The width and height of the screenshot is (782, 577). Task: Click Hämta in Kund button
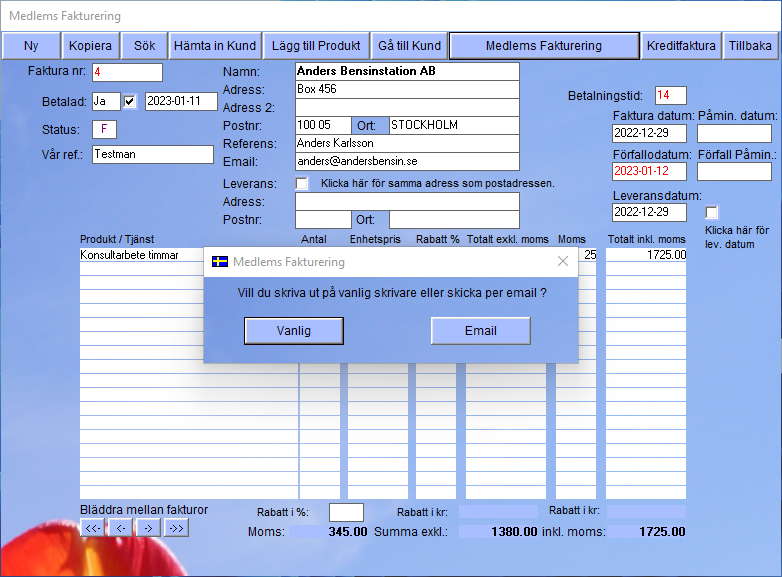[215, 46]
